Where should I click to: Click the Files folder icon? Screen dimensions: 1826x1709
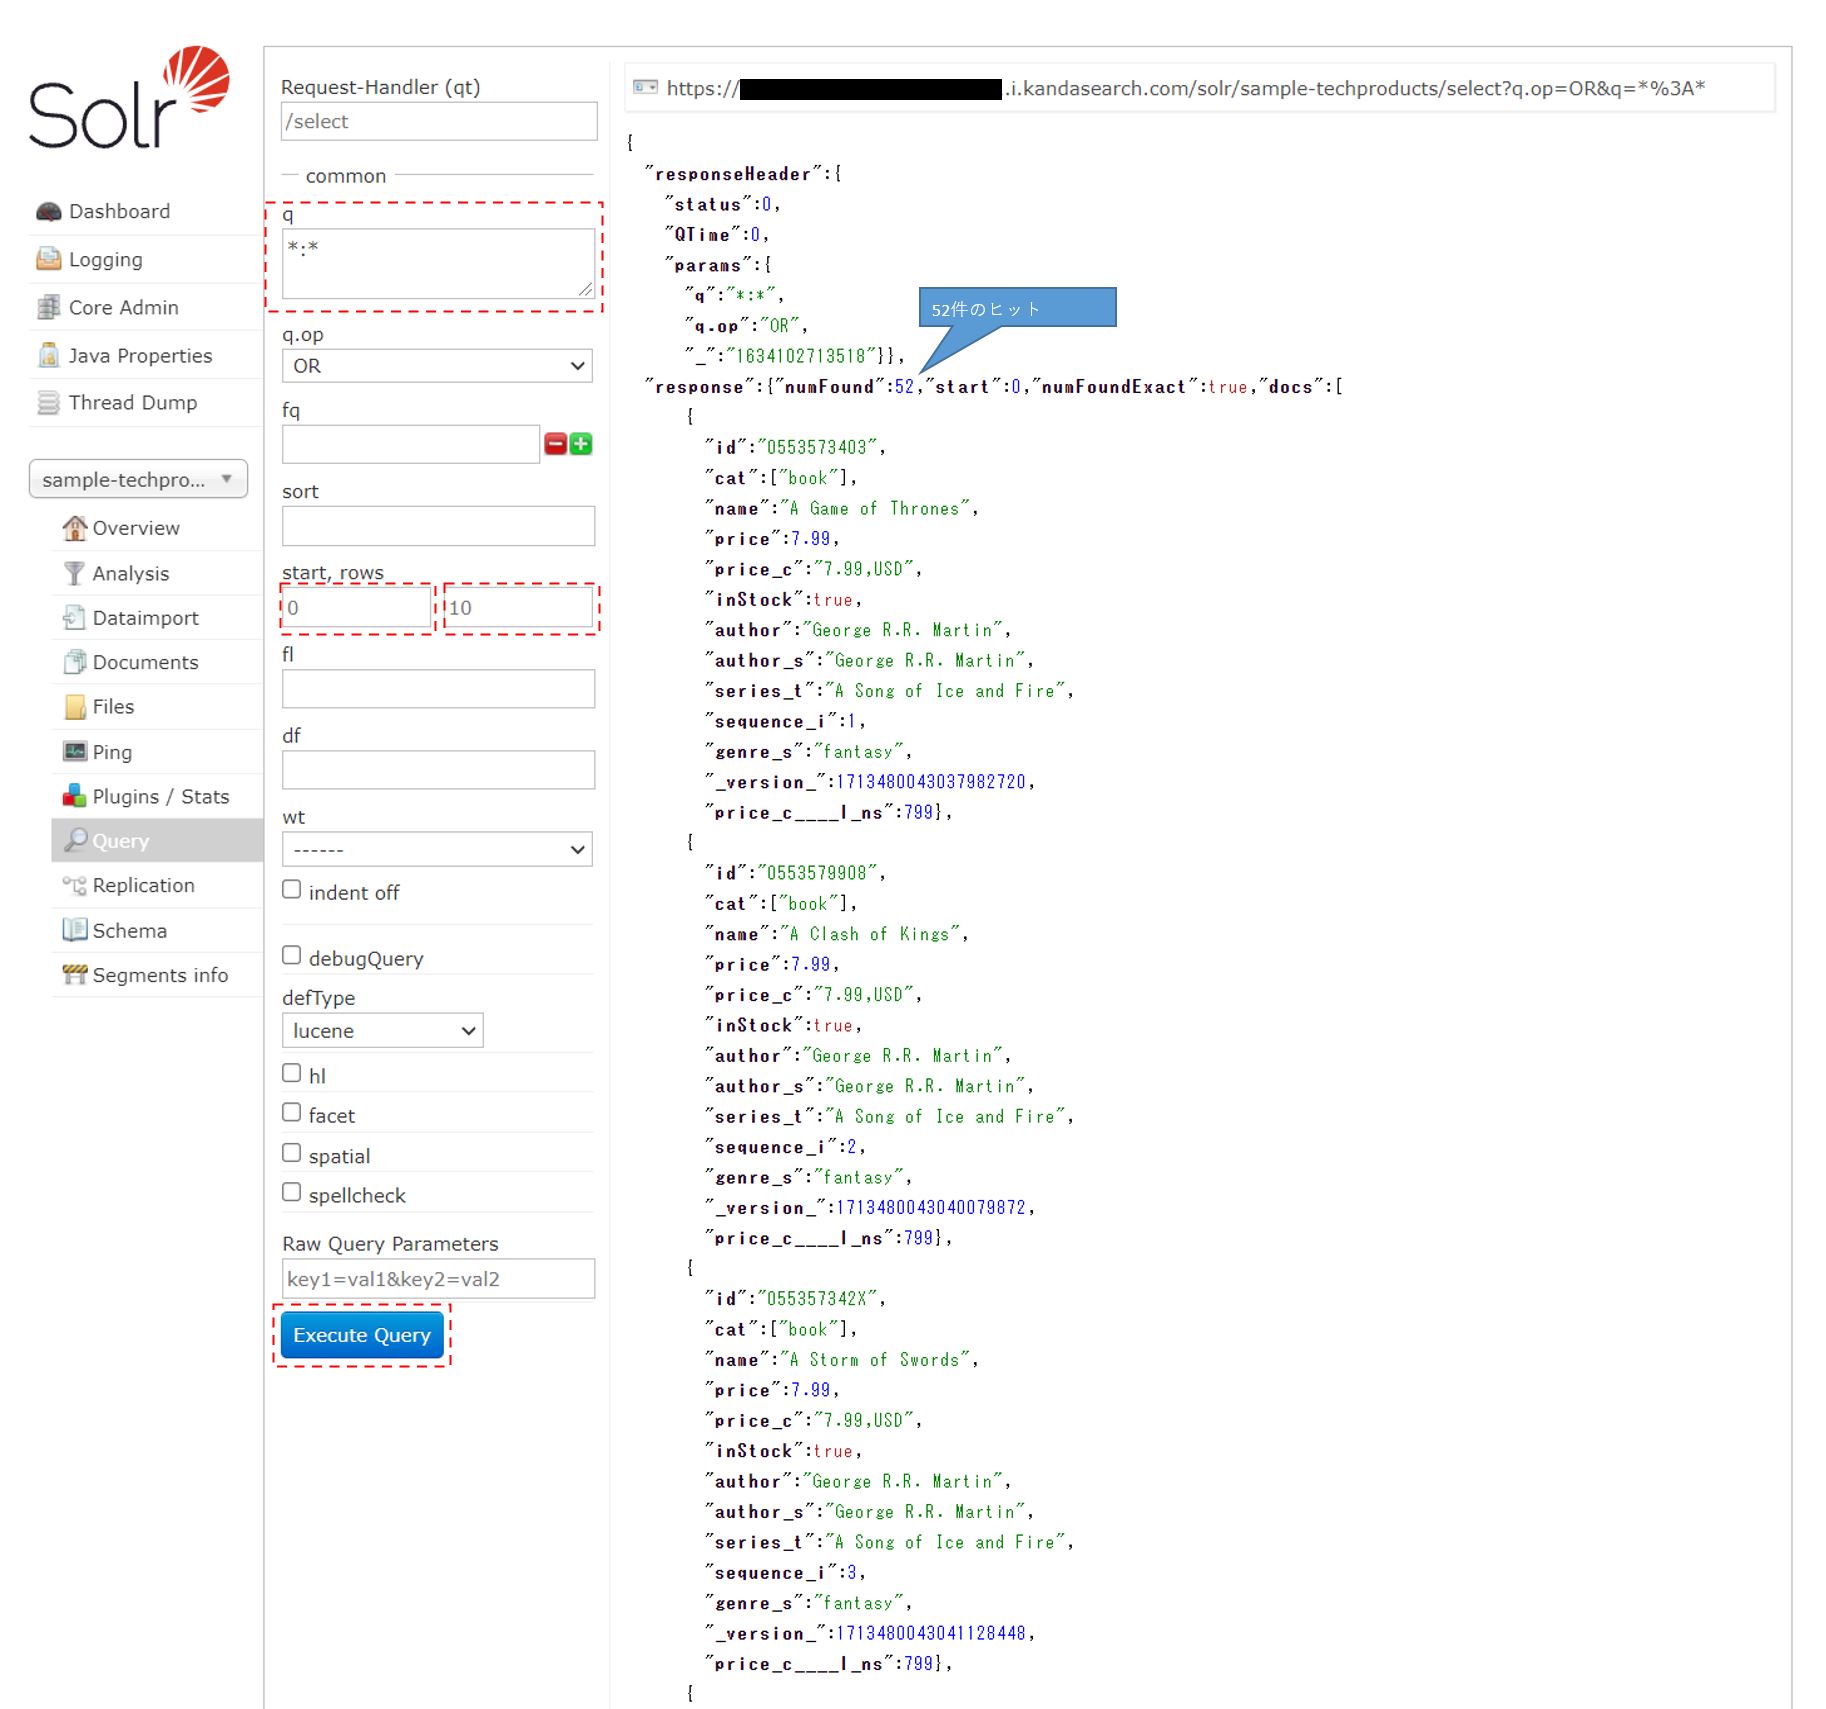[75, 707]
